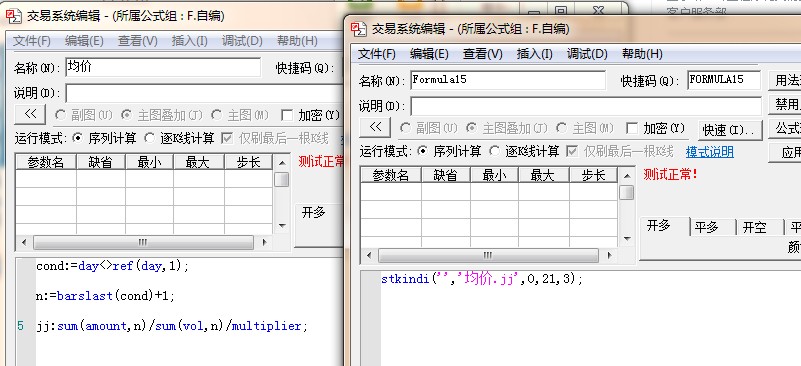Select 副图 radio in Formula15 window
The width and height of the screenshot is (801, 366).
click(x=405, y=128)
